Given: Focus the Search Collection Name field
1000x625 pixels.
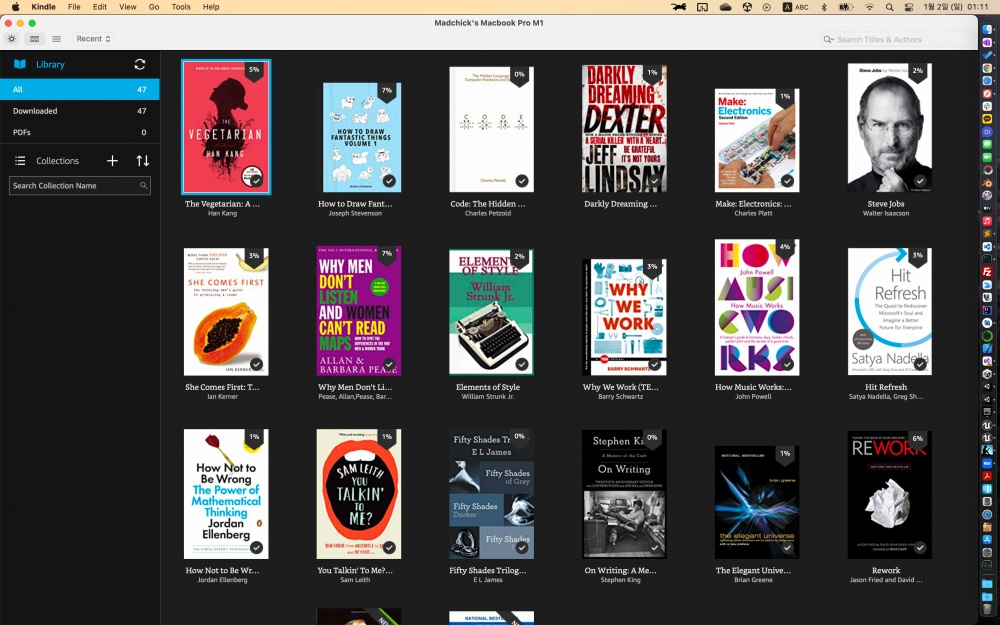Looking at the screenshot, I should [80, 186].
